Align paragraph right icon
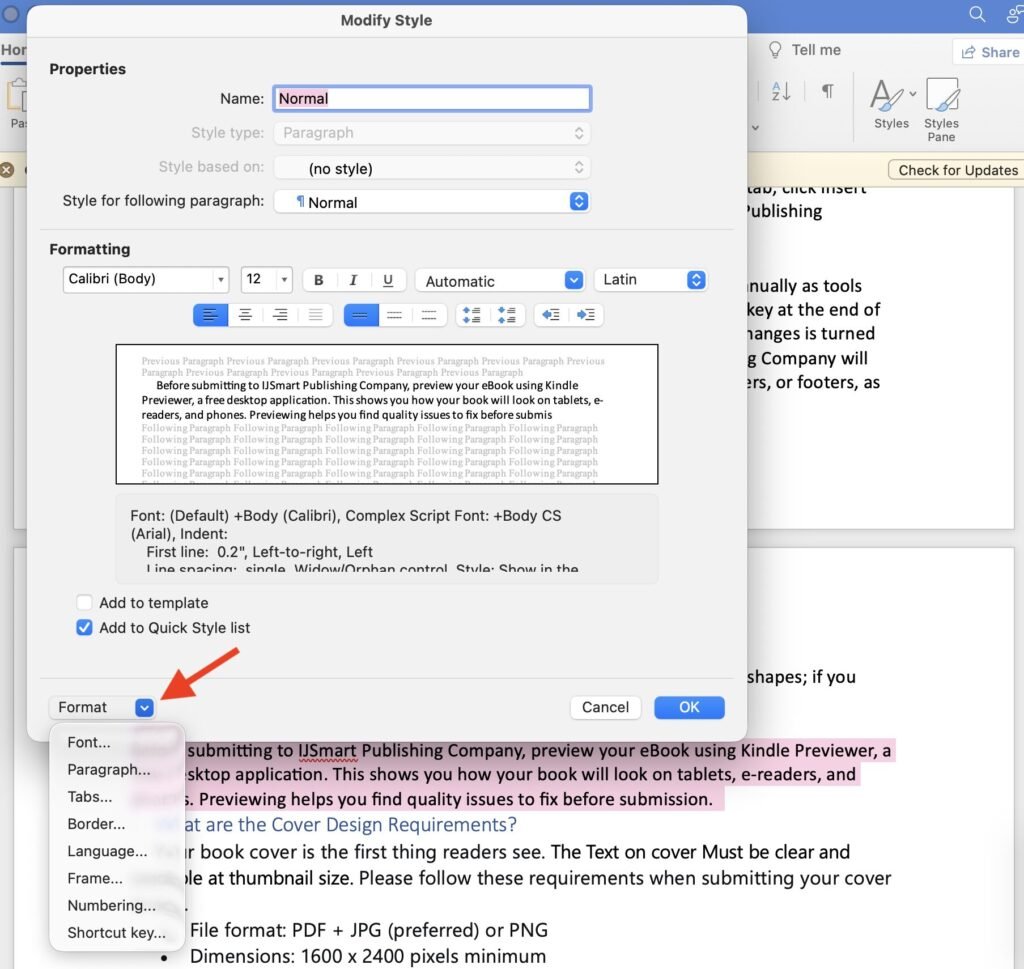Image resolution: width=1024 pixels, height=969 pixels. tap(280, 315)
